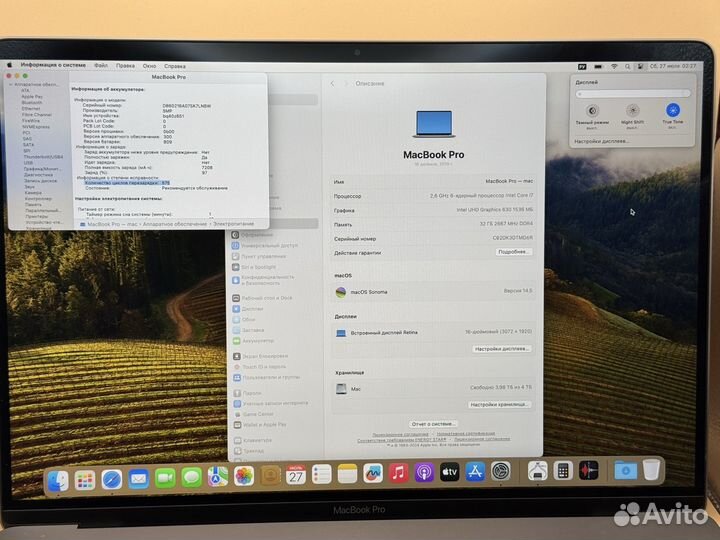This screenshot has height=540, width=720.
Task: Open Voice Memos from the Dock
Action: pos(588,471)
